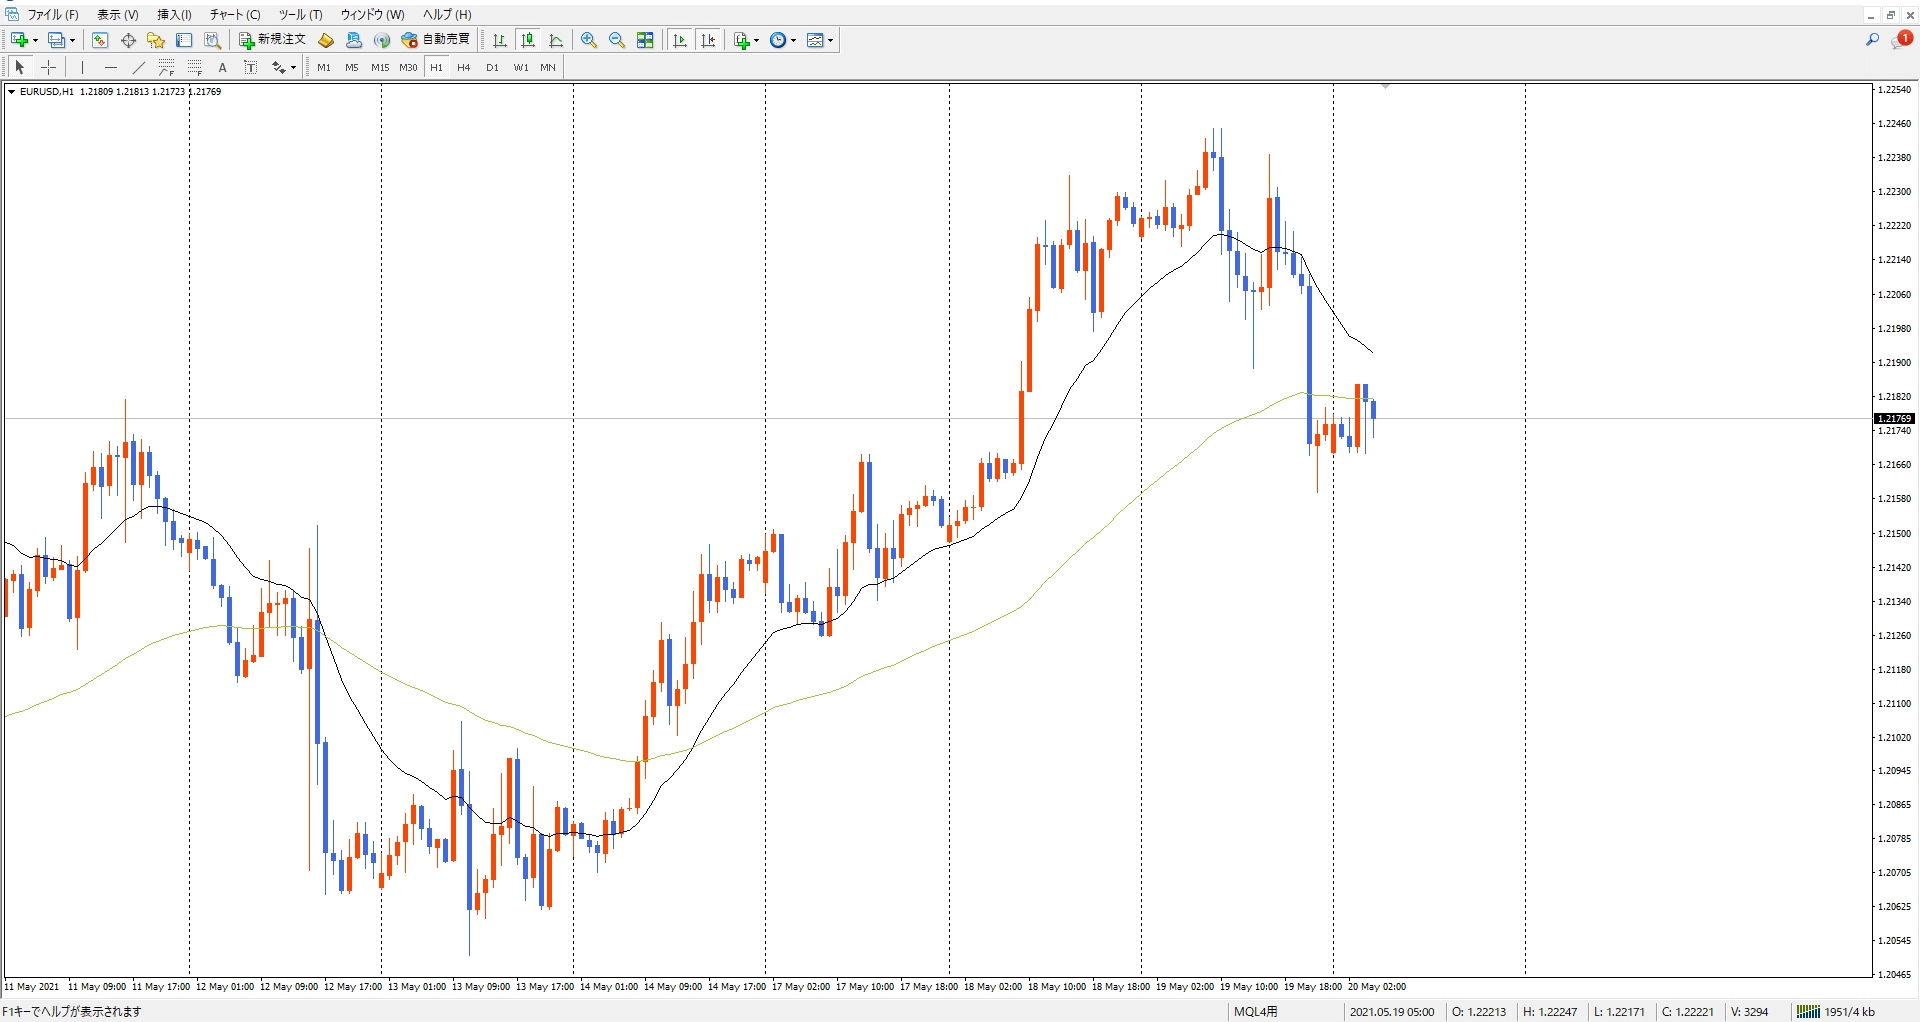
Task: Toggle the Navigator star-folder icon
Action: pos(156,40)
